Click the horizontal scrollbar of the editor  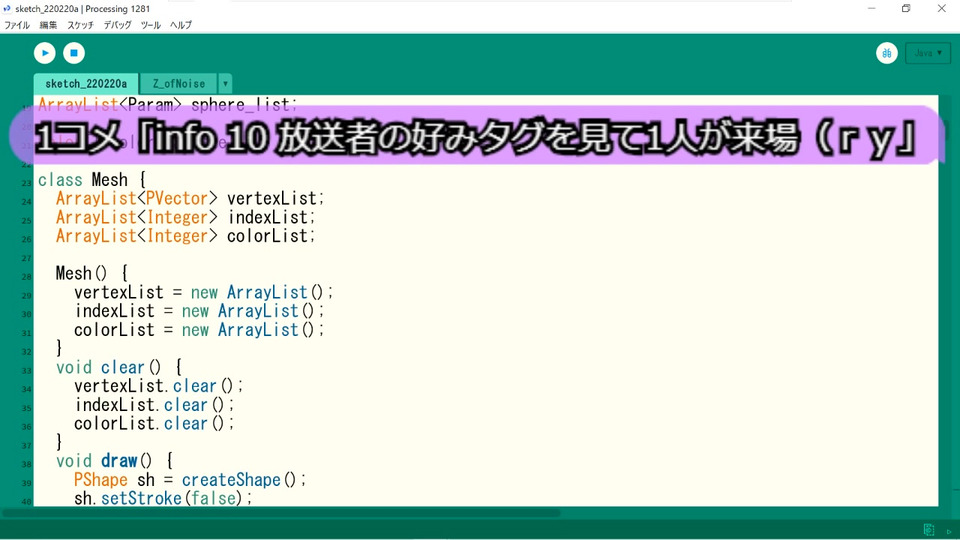(282, 513)
